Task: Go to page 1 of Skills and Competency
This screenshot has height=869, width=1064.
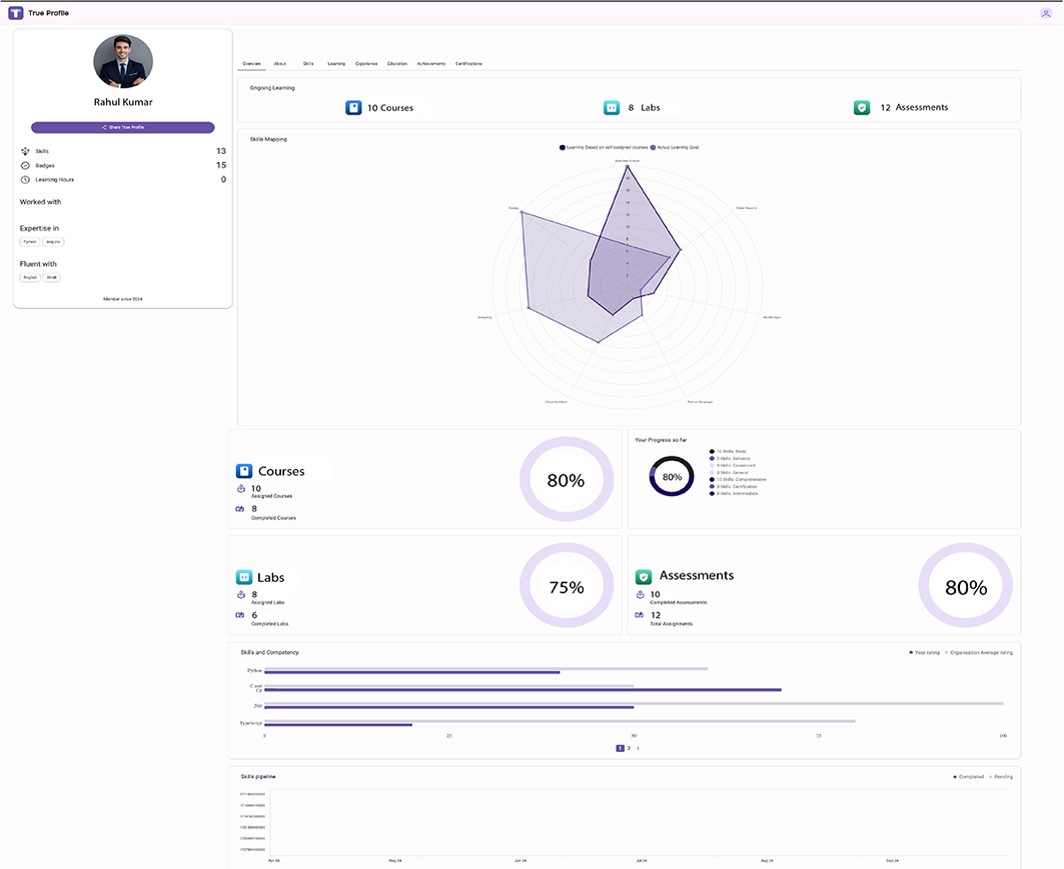Action: pyautogui.click(x=620, y=748)
